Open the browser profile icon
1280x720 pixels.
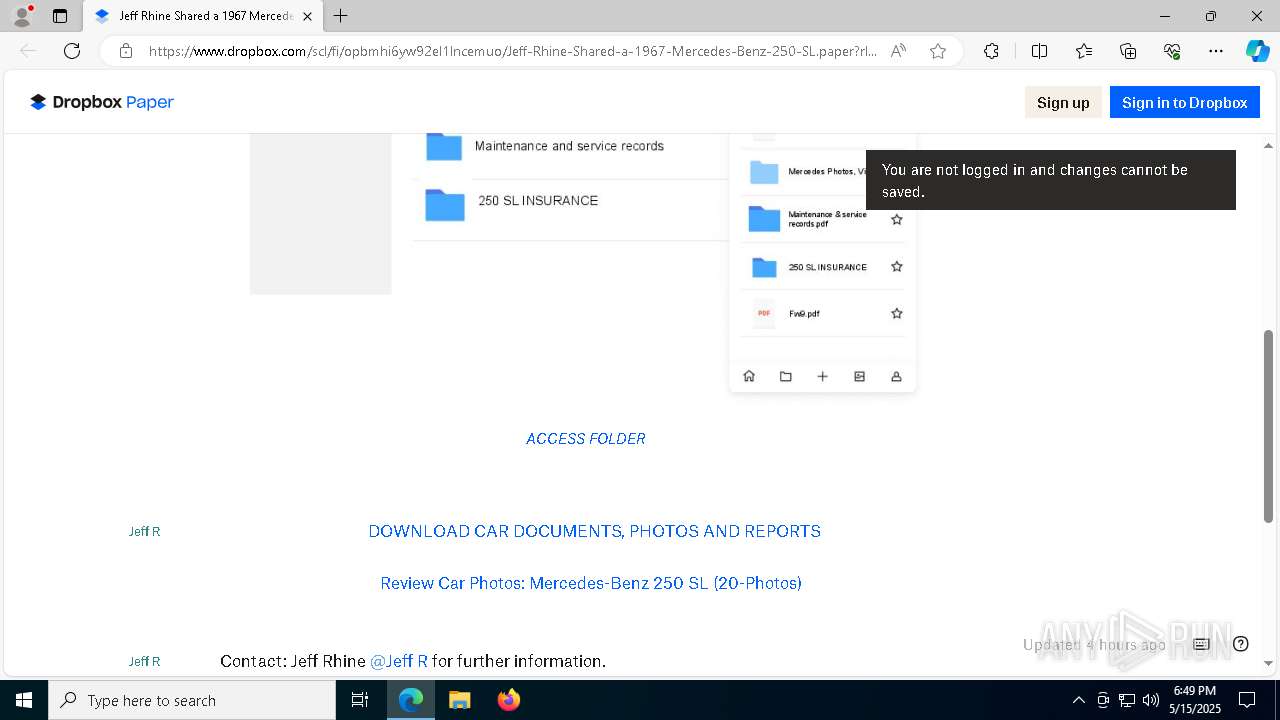click(22, 16)
